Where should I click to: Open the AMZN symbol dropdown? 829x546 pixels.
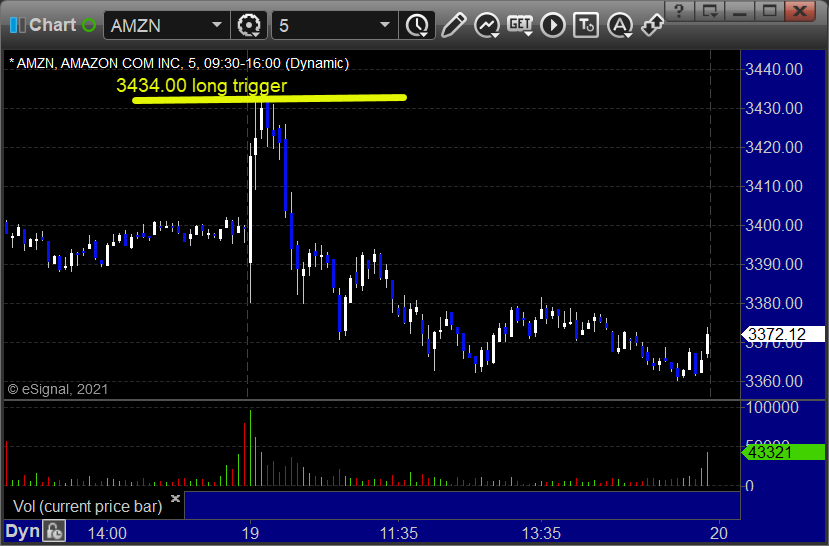click(x=216, y=25)
